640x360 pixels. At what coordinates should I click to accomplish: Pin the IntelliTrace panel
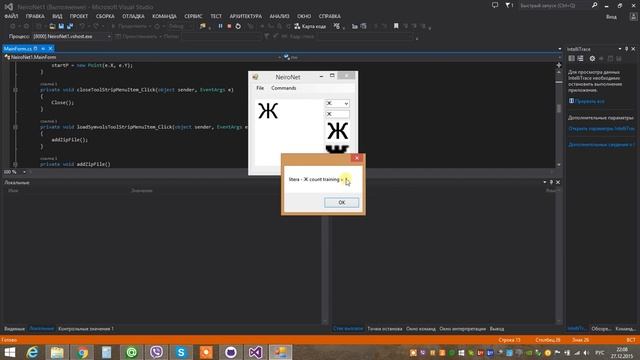pos(627,49)
